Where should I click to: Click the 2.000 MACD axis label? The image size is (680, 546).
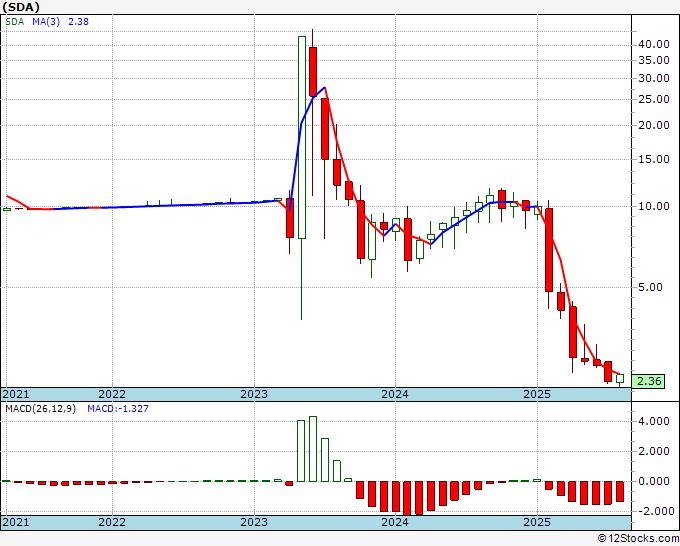tap(654, 451)
